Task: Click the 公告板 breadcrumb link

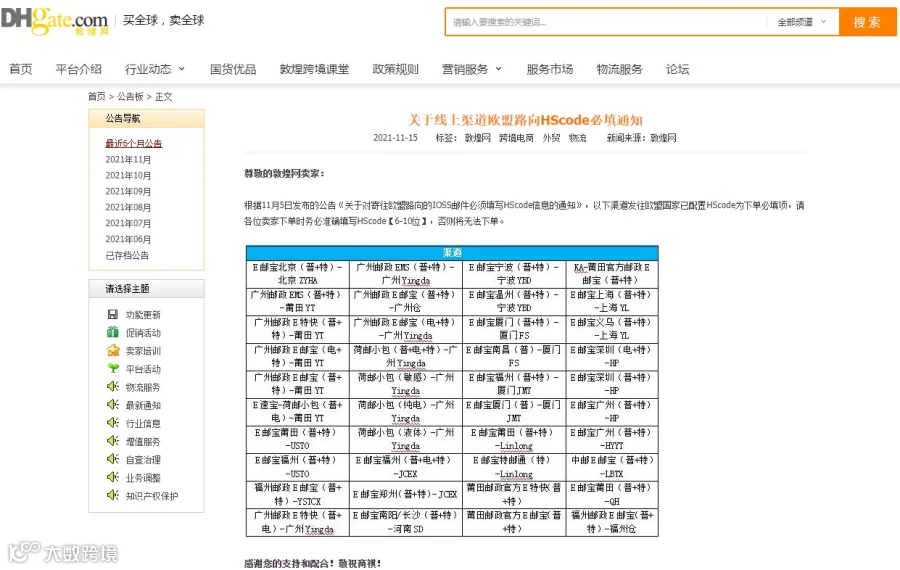Action: click(x=130, y=96)
